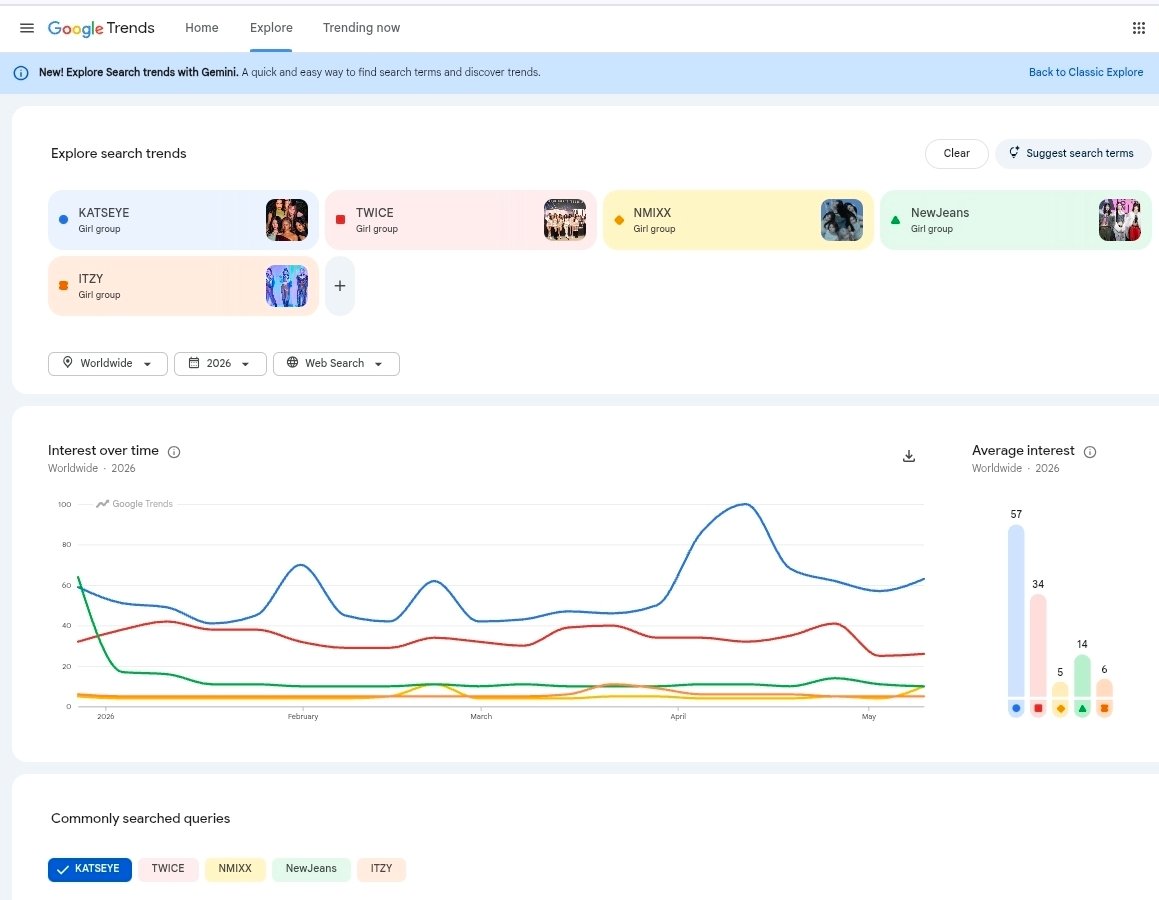Screen dimensions: 1159x900
Task: Open the Google apps grid
Action: 1138,28
